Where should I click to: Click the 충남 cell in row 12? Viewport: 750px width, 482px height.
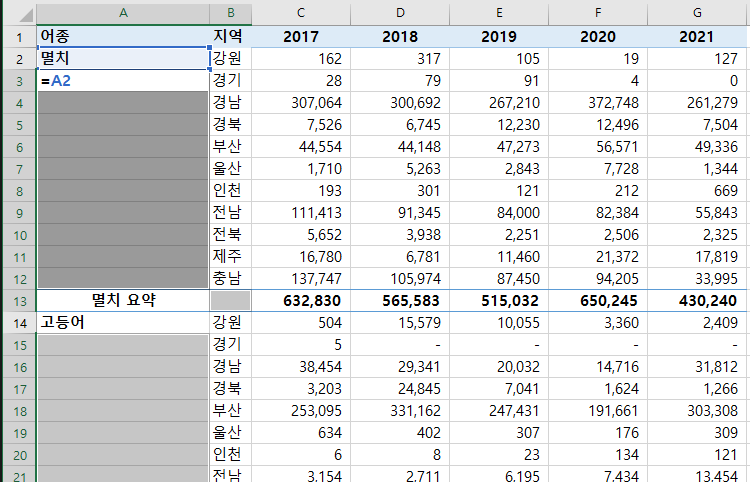pos(231,278)
